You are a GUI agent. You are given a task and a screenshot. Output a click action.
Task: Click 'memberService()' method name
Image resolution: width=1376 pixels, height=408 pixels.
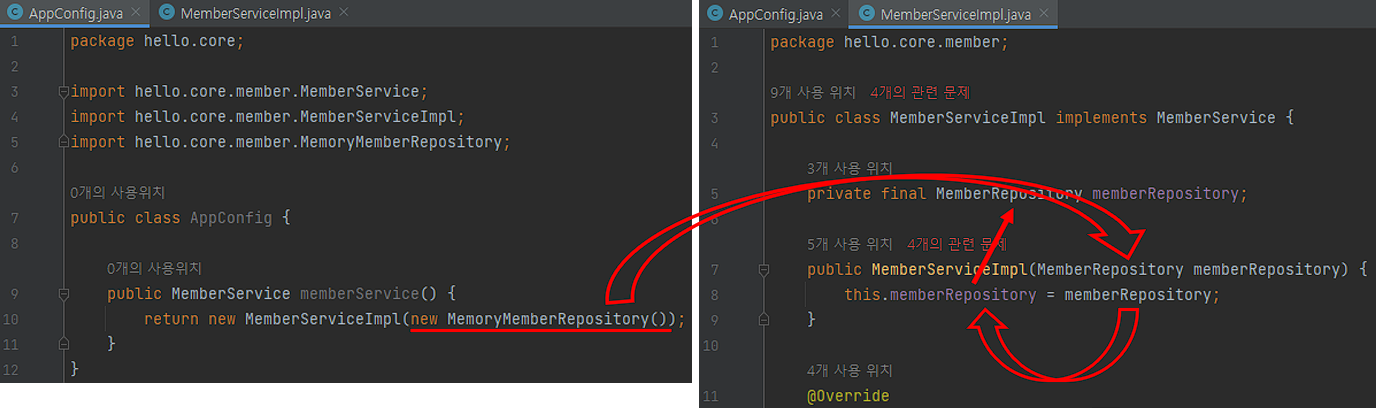[364, 294]
